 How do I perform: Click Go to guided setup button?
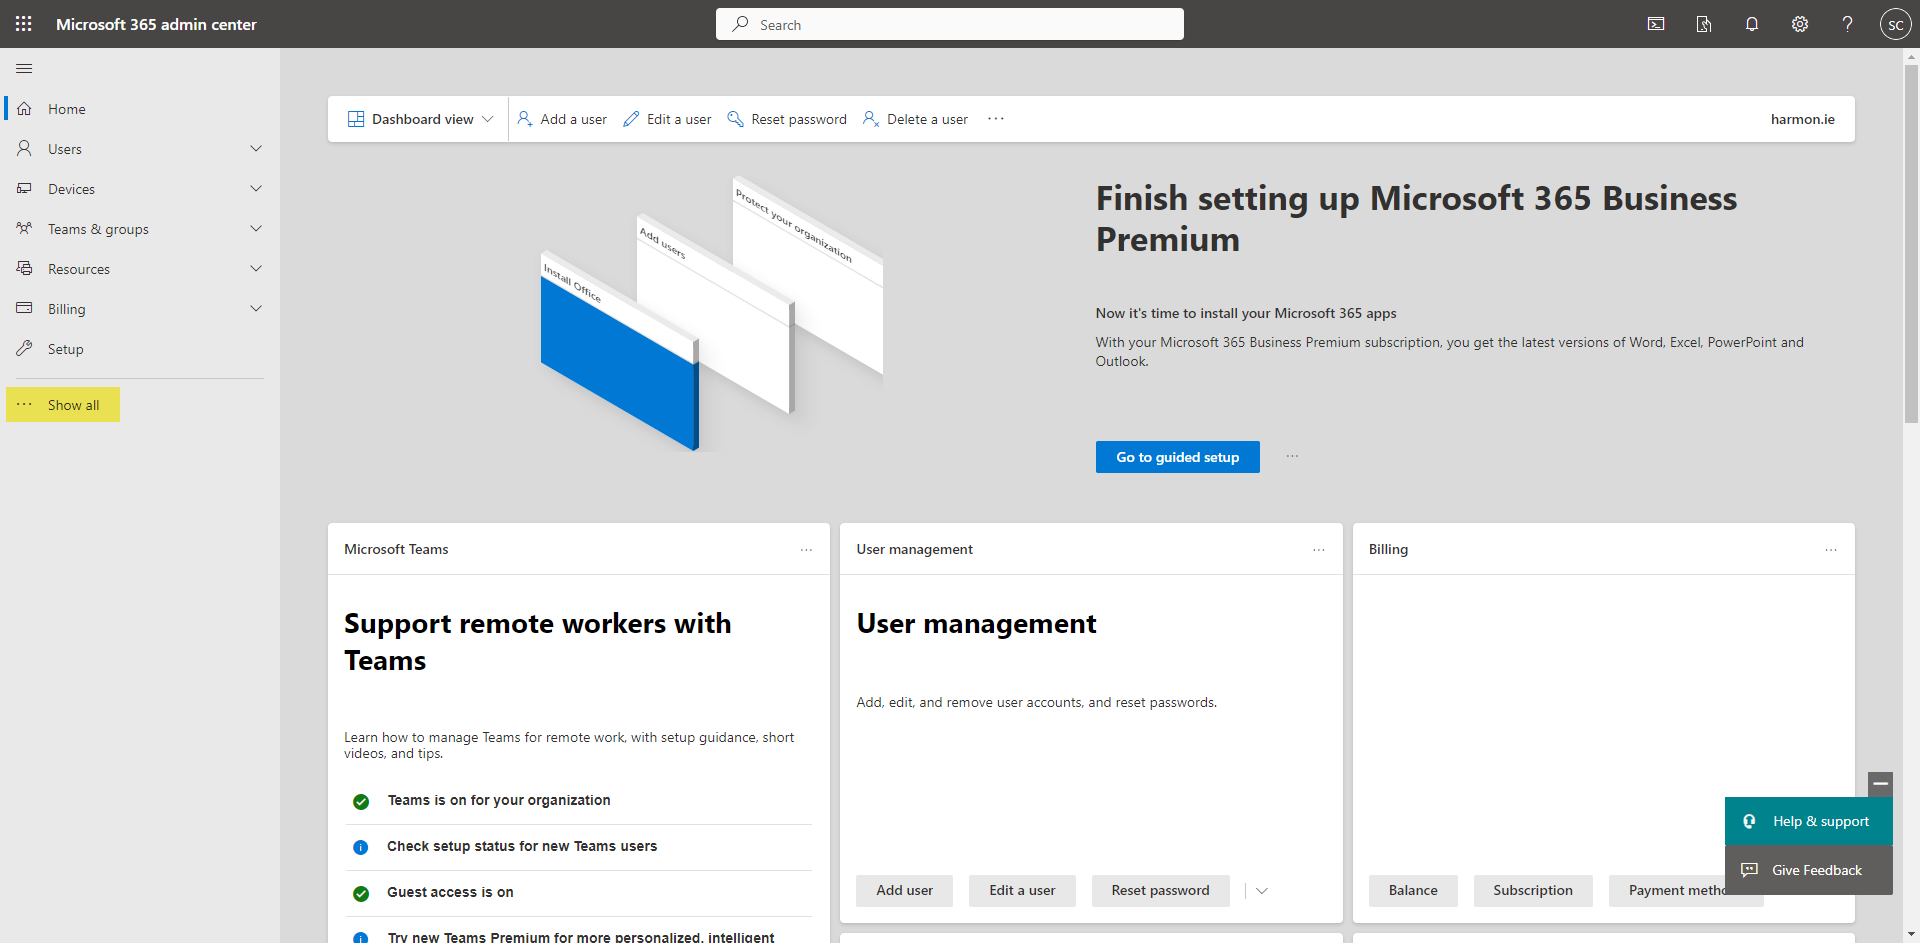pos(1177,457)
